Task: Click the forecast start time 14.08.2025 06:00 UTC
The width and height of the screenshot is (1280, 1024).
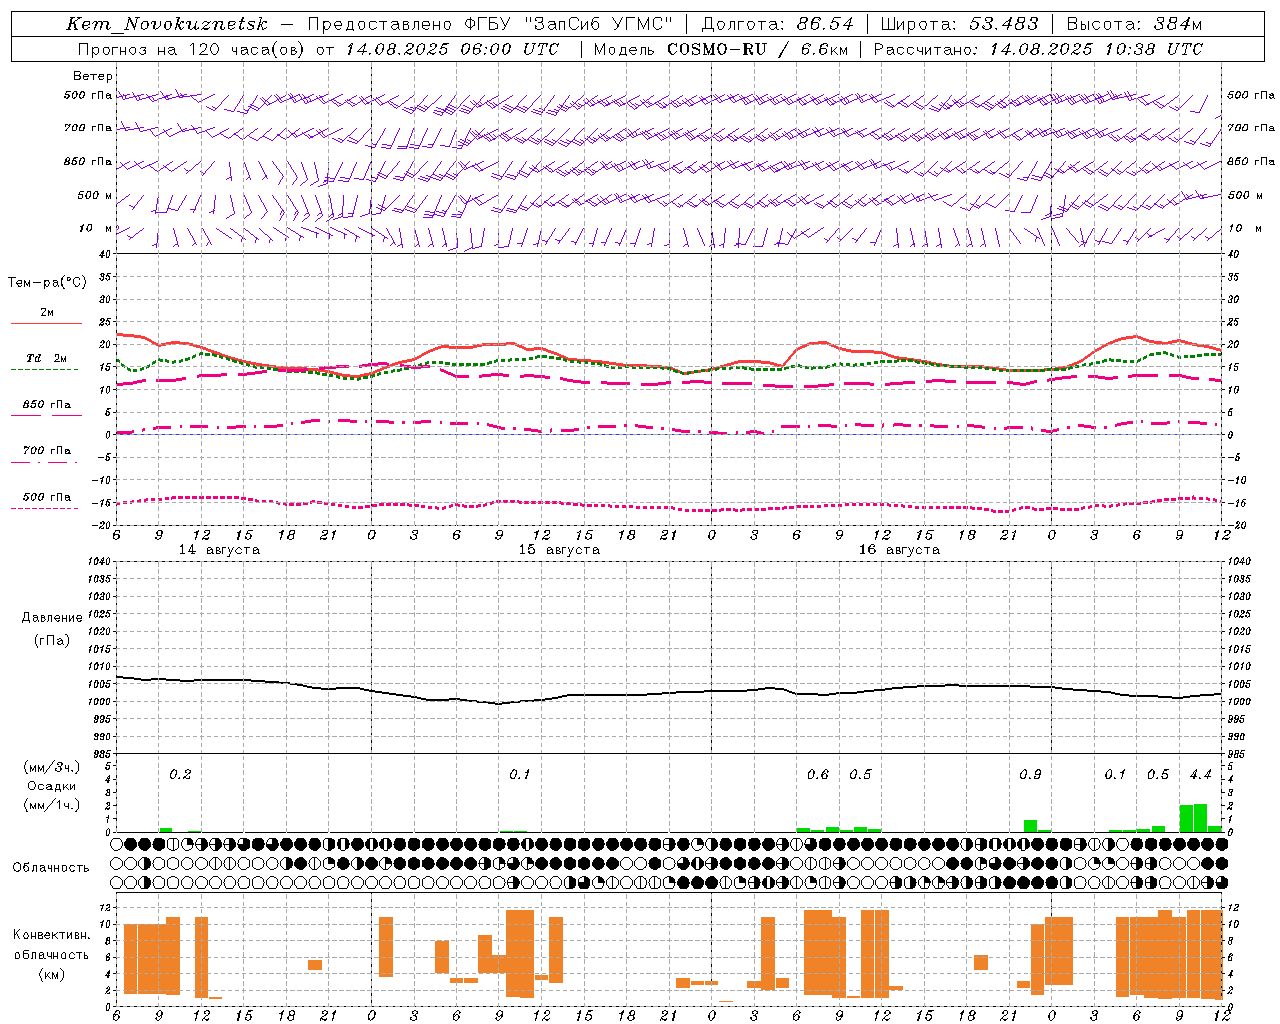Action: point(452,49)
